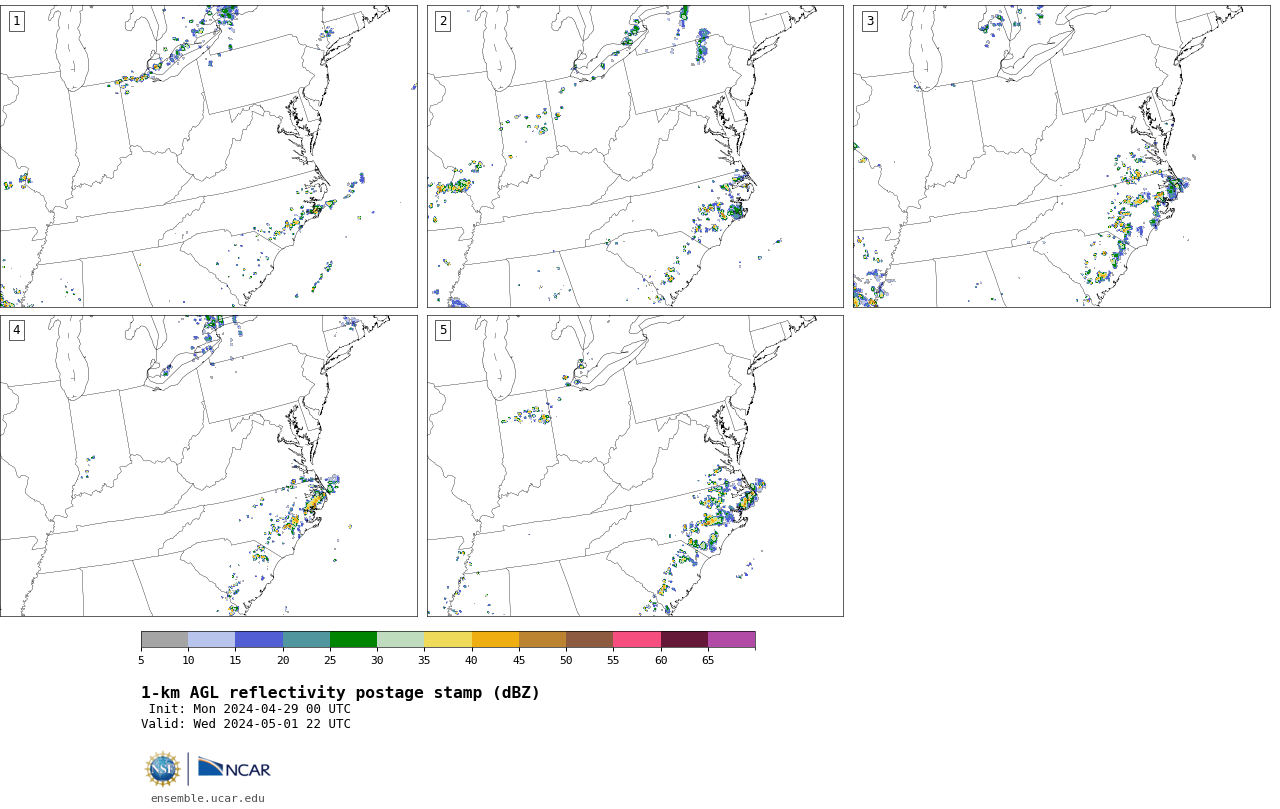Open ensemble member 5 postage stamp map

(x=635, y=466)
